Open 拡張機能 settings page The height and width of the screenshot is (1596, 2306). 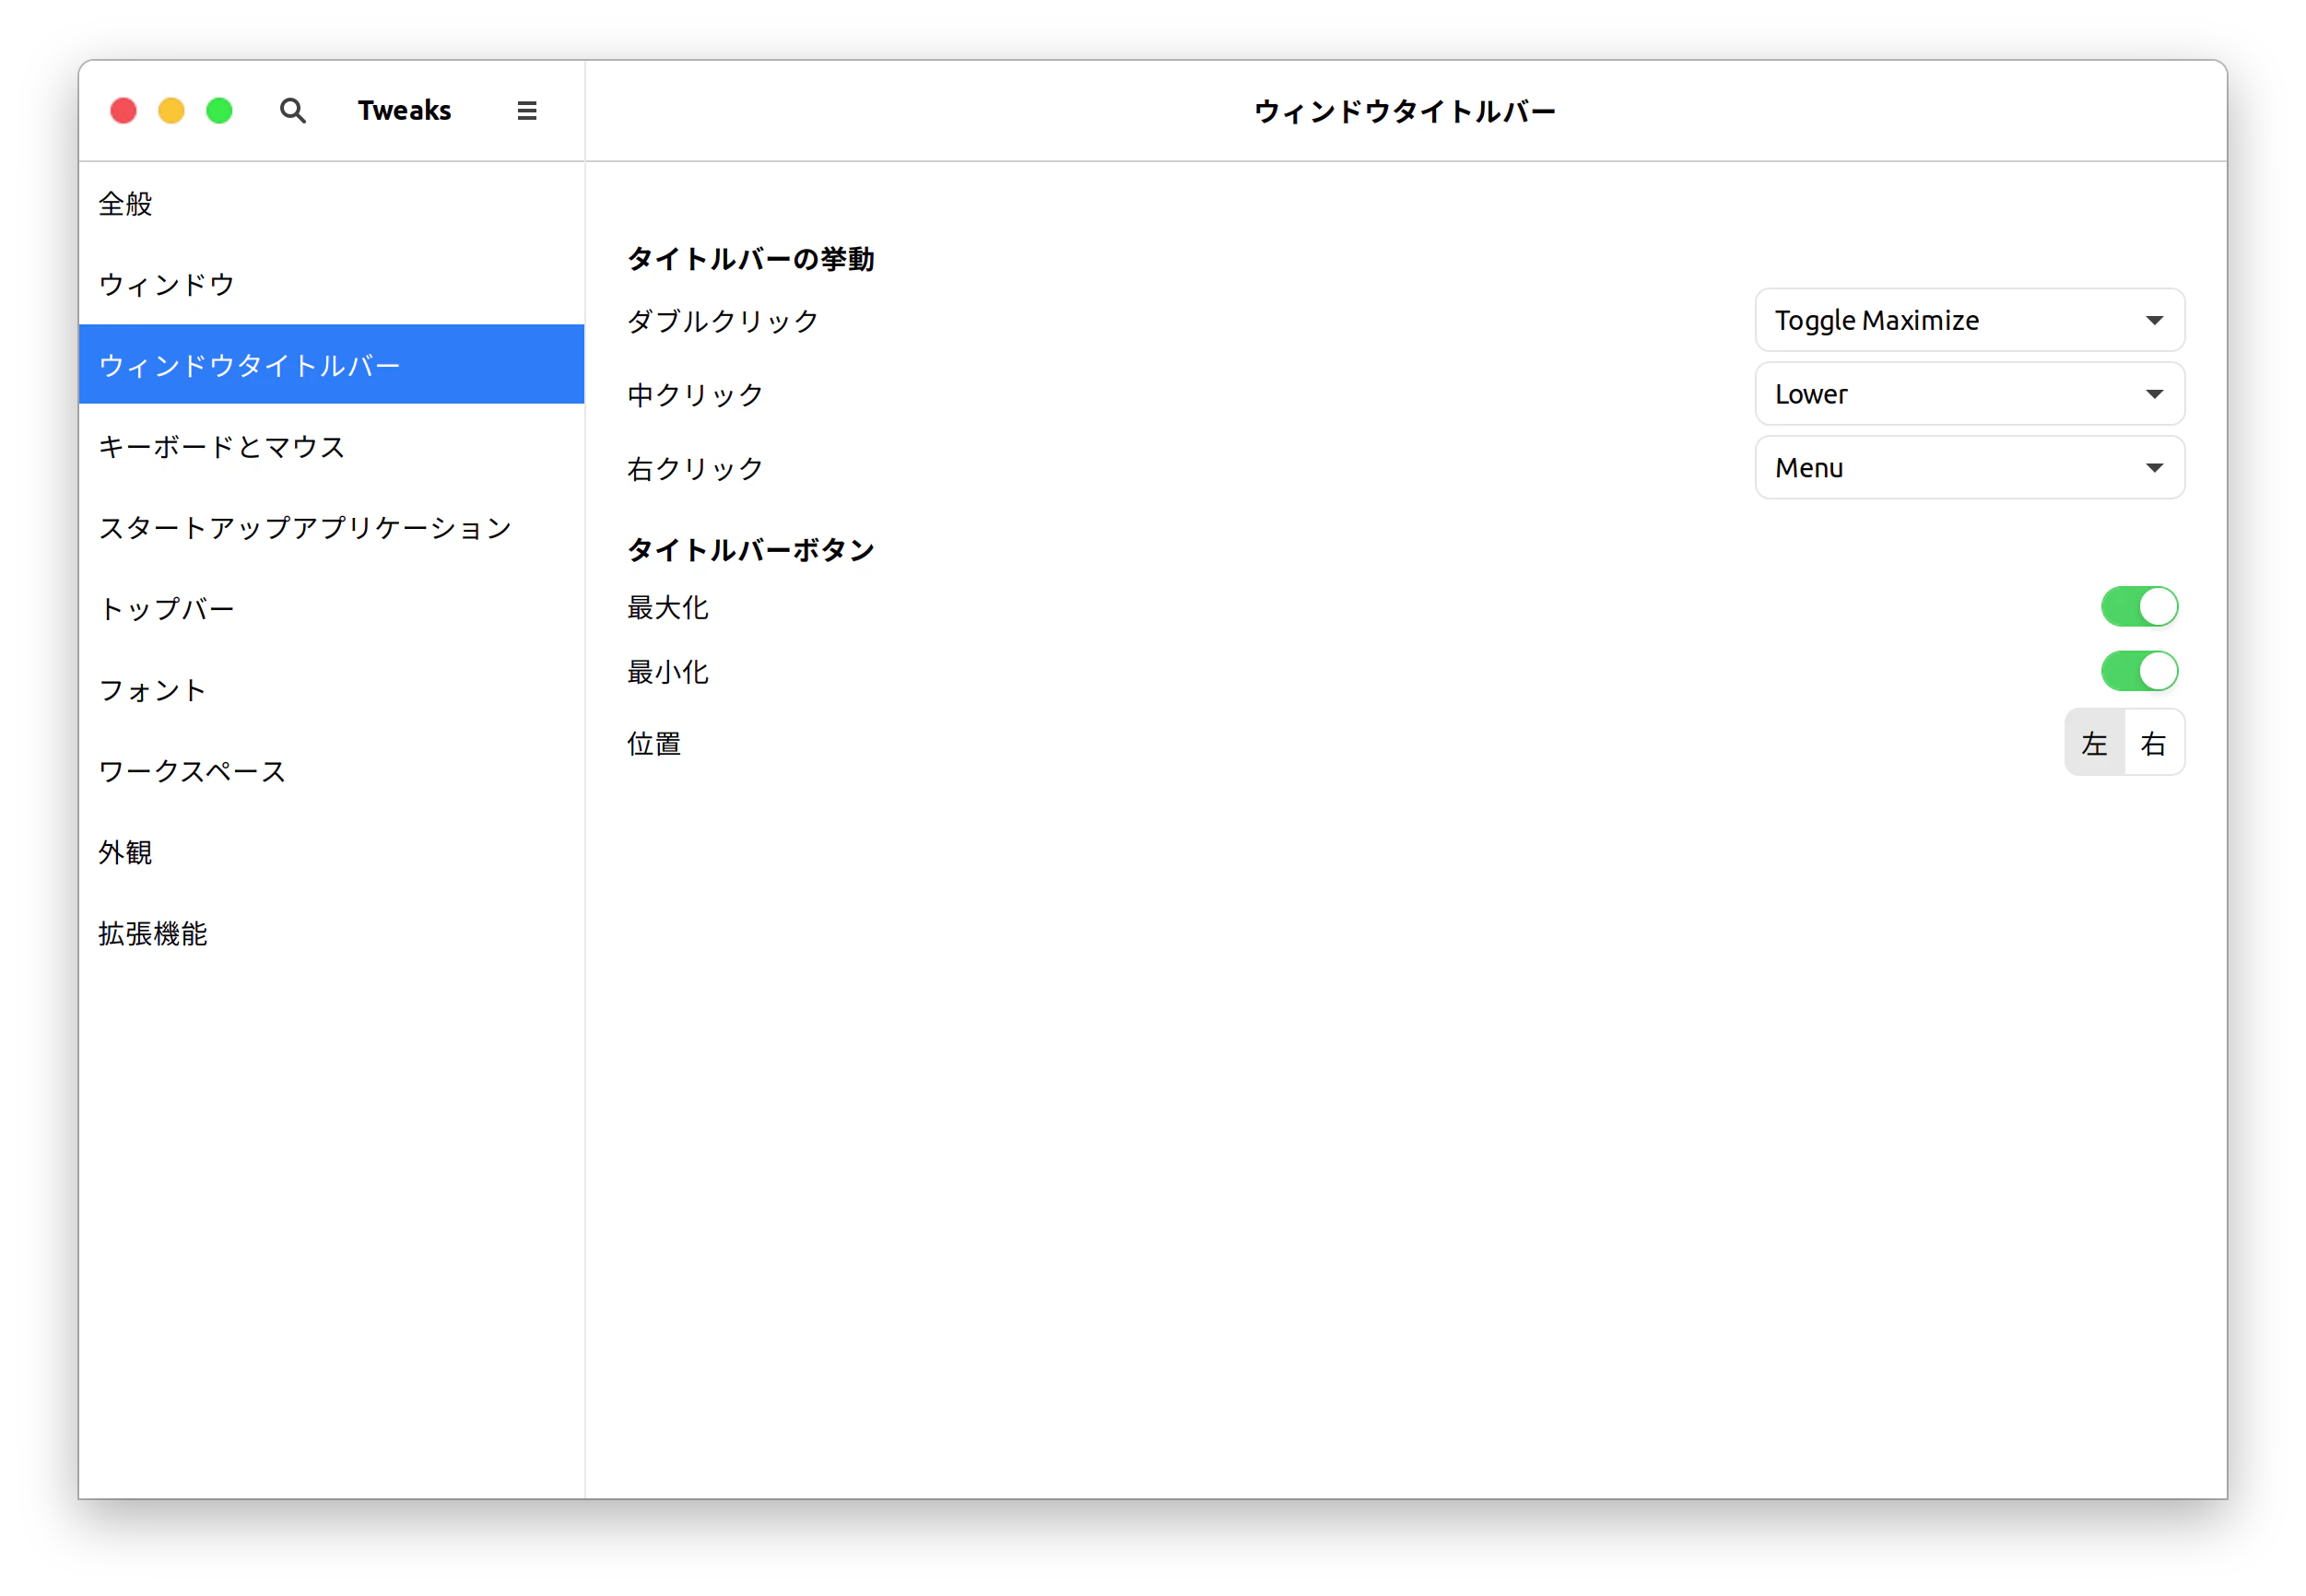click(331, 933)
